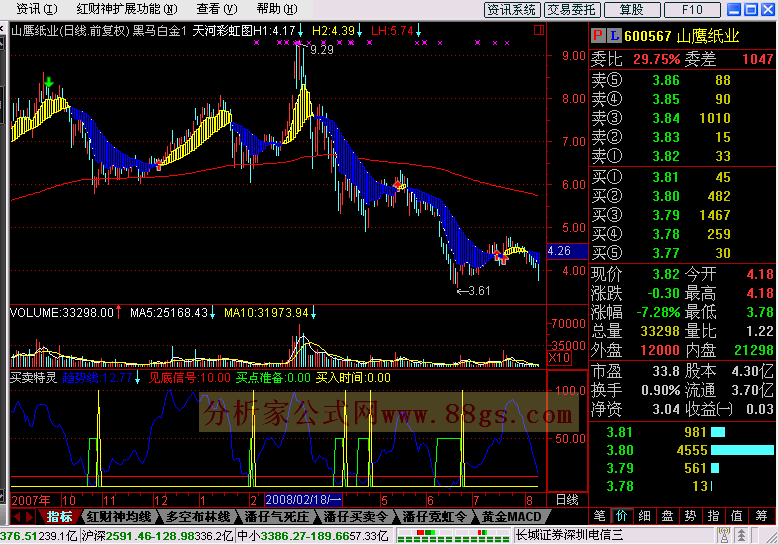Switch to the 多空布林线 tab

pyautogui.click(x=198, y=517)
